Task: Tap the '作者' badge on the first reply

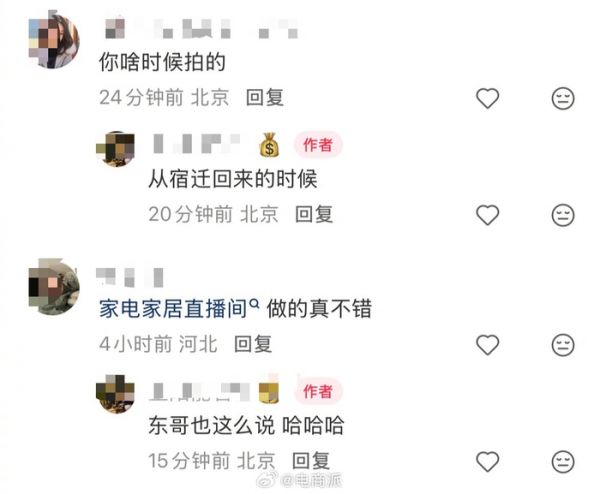Action: (x=318, y=145)
